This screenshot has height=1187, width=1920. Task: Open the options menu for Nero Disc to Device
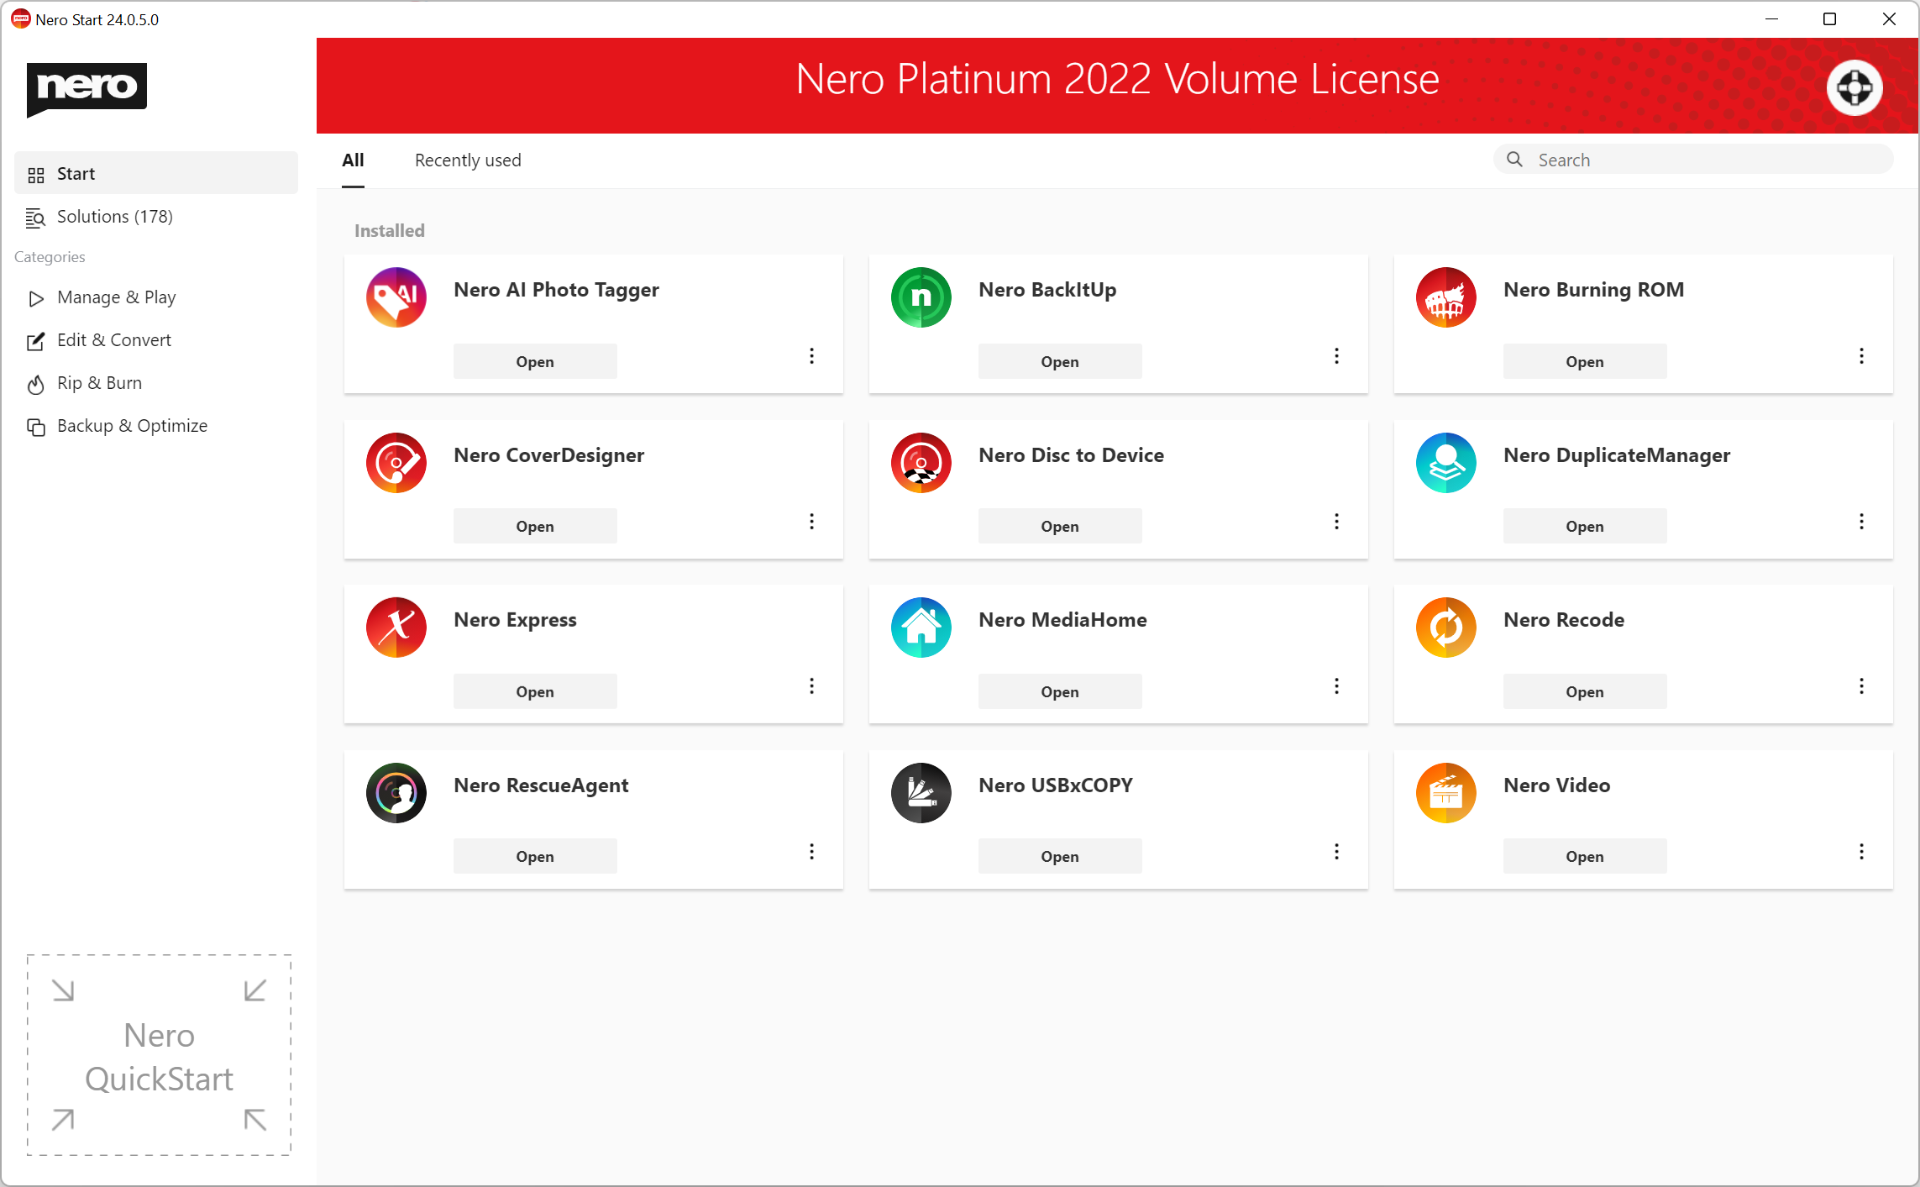[x=1336, y=521]
